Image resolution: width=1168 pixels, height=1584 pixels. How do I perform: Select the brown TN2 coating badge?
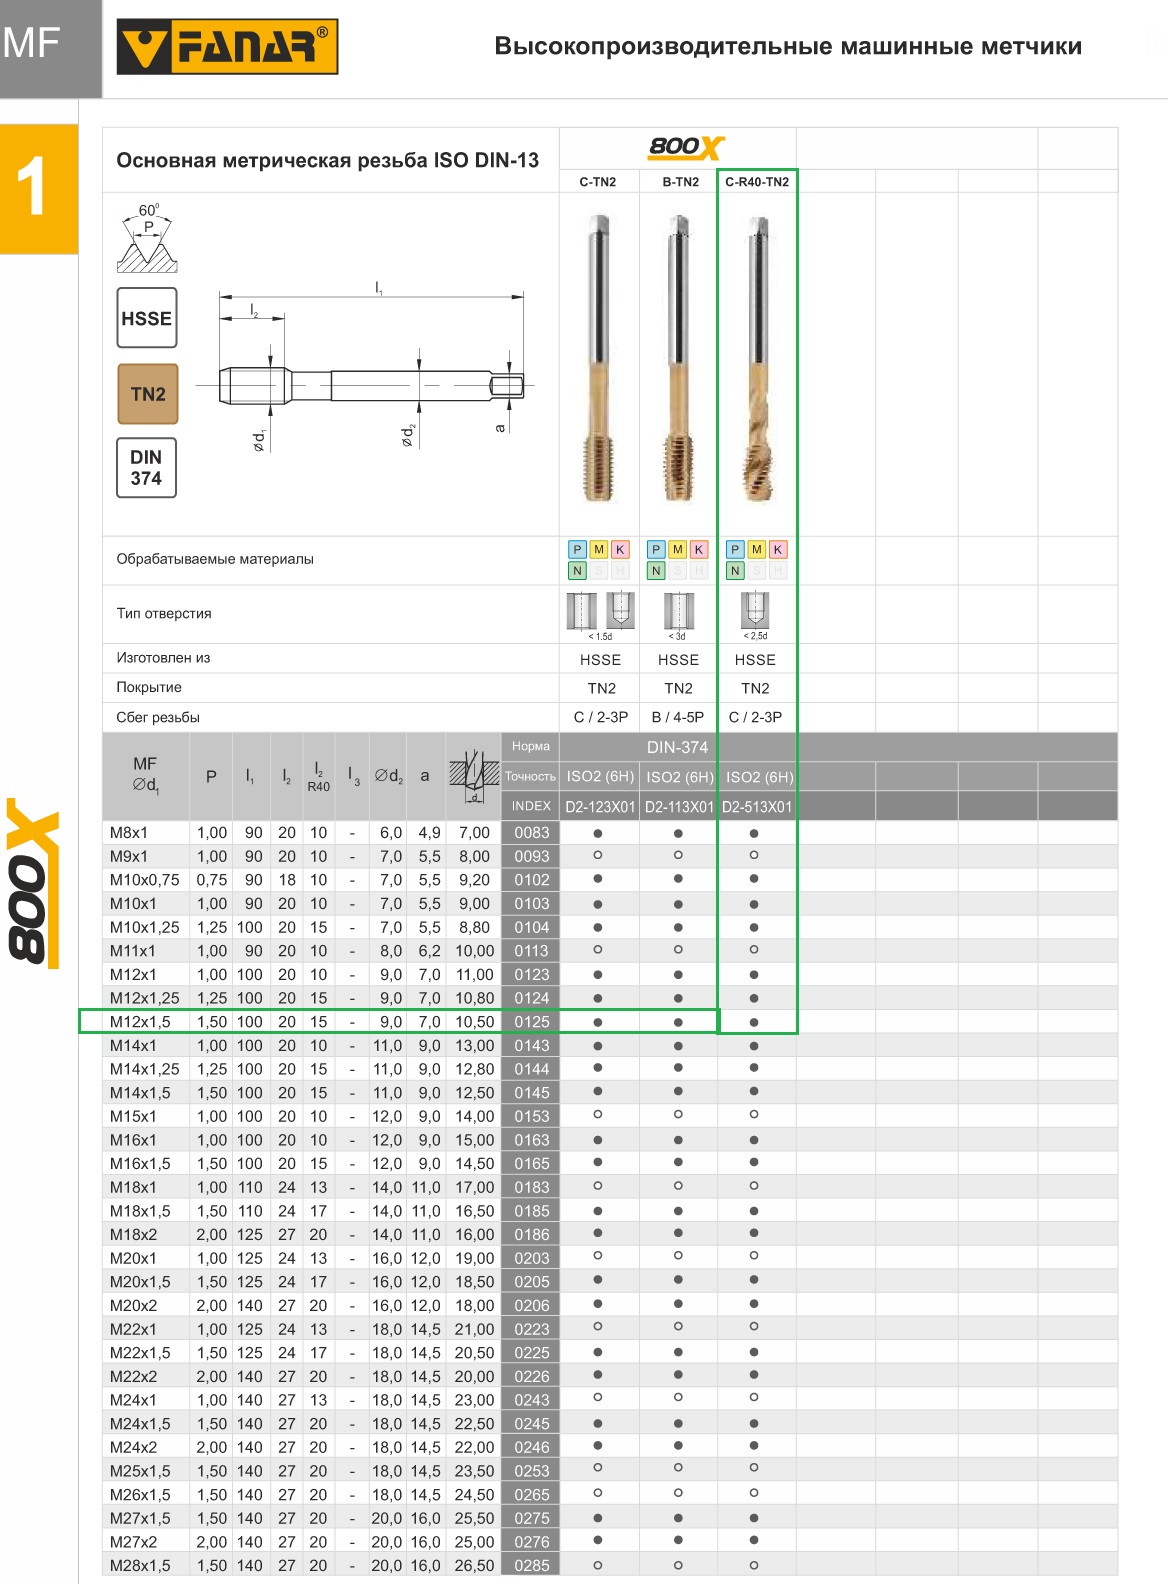(147, 394)
